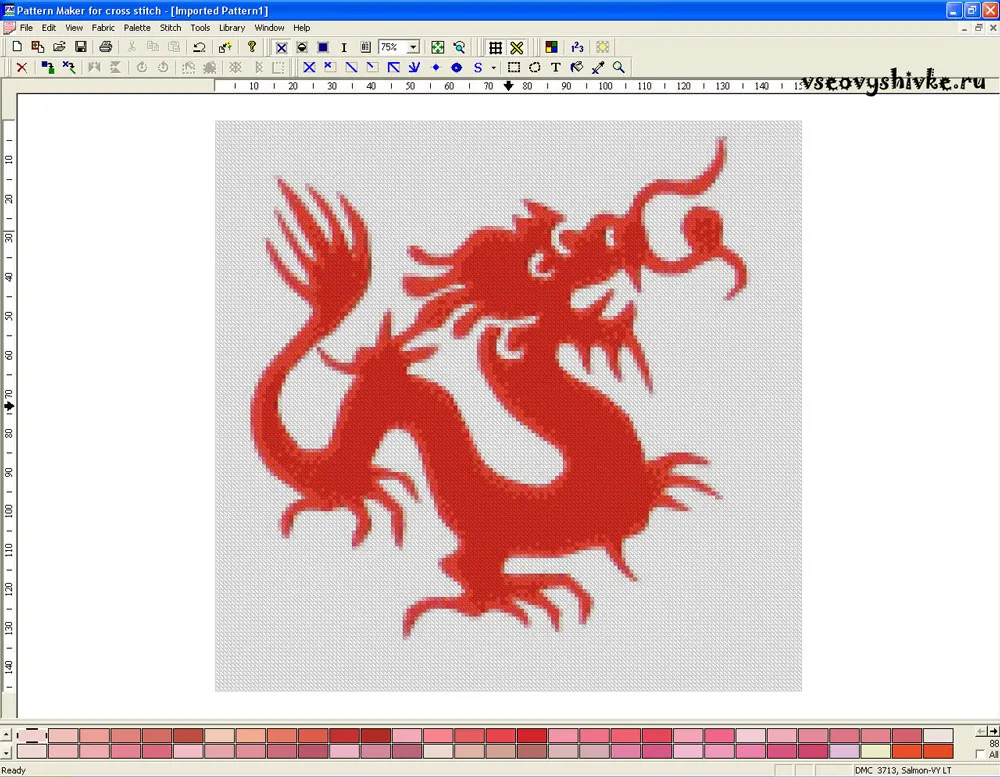Image resolution: width=1000 pixels, height=777 pixels.
Task: Toggle the solid color block view
Action: tap(323, 47)
